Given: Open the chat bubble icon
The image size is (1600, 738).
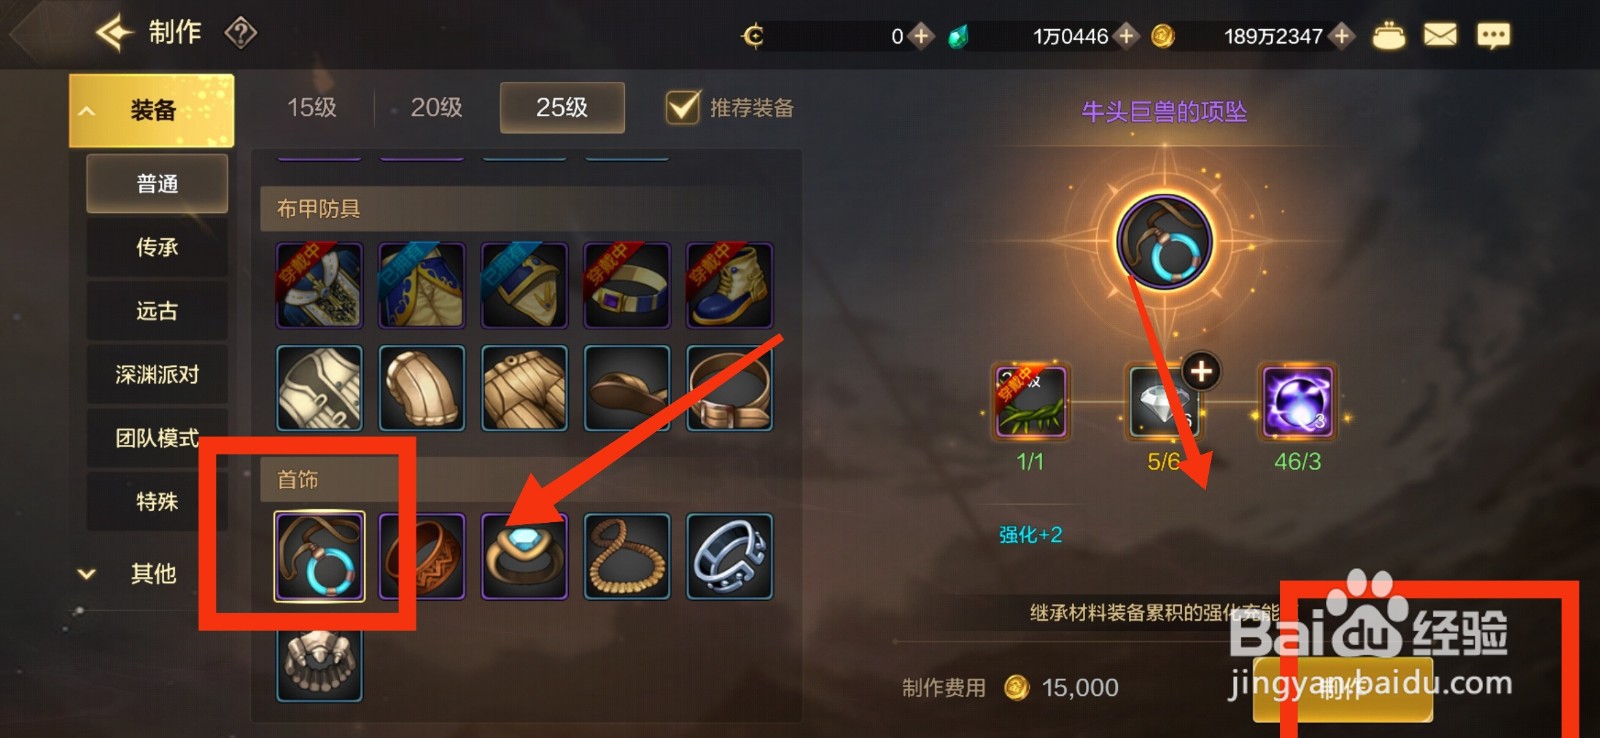Looking at the screenshot, I should [1493, 36].
